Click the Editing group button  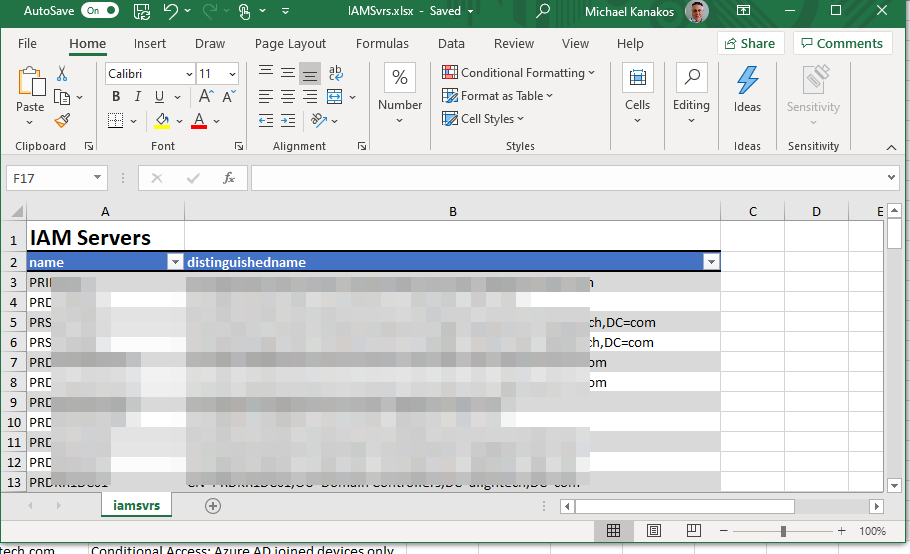[691, 93]
